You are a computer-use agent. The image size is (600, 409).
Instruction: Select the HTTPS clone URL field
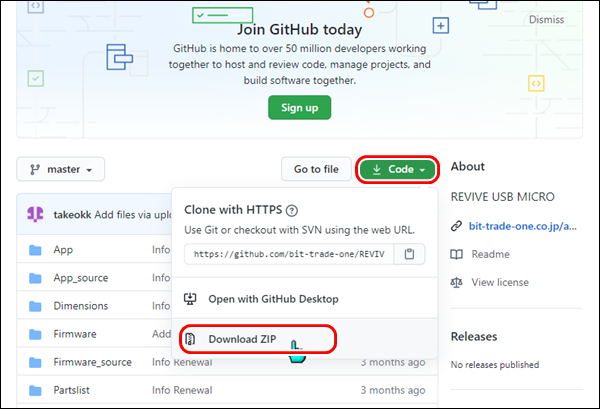[x=289, y=254]
